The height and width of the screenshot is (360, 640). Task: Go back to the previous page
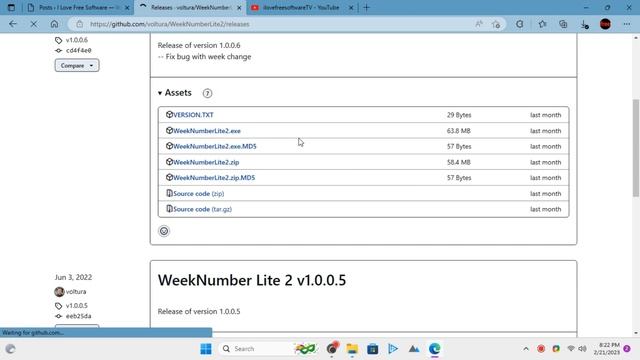pos(13,24)
